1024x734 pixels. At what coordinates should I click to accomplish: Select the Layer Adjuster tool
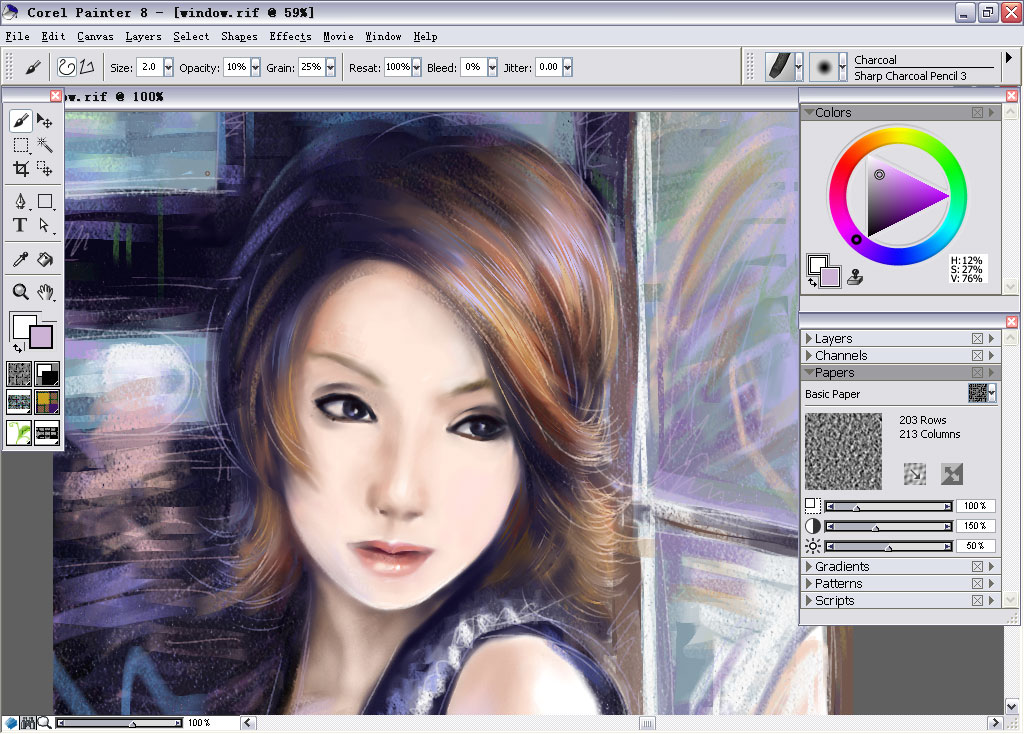pos(44,121)
